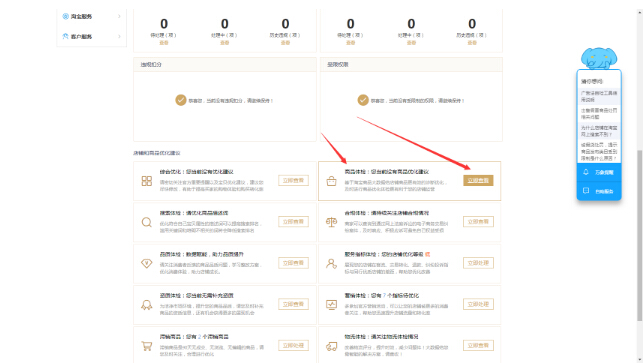
Task: Click the person service indicator icon
Action: [331, 263]
